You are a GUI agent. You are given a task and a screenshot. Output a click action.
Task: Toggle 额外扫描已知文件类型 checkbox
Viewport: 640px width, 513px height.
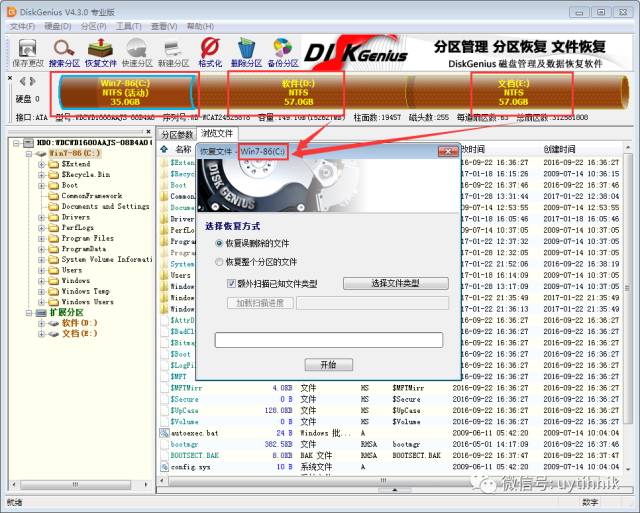coord(231,283)
